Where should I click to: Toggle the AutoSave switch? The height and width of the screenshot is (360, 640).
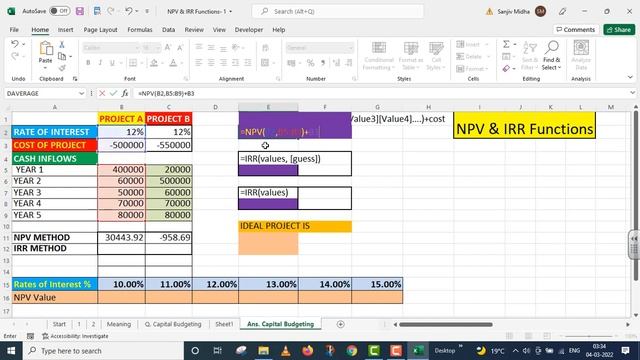click(60, 11)
